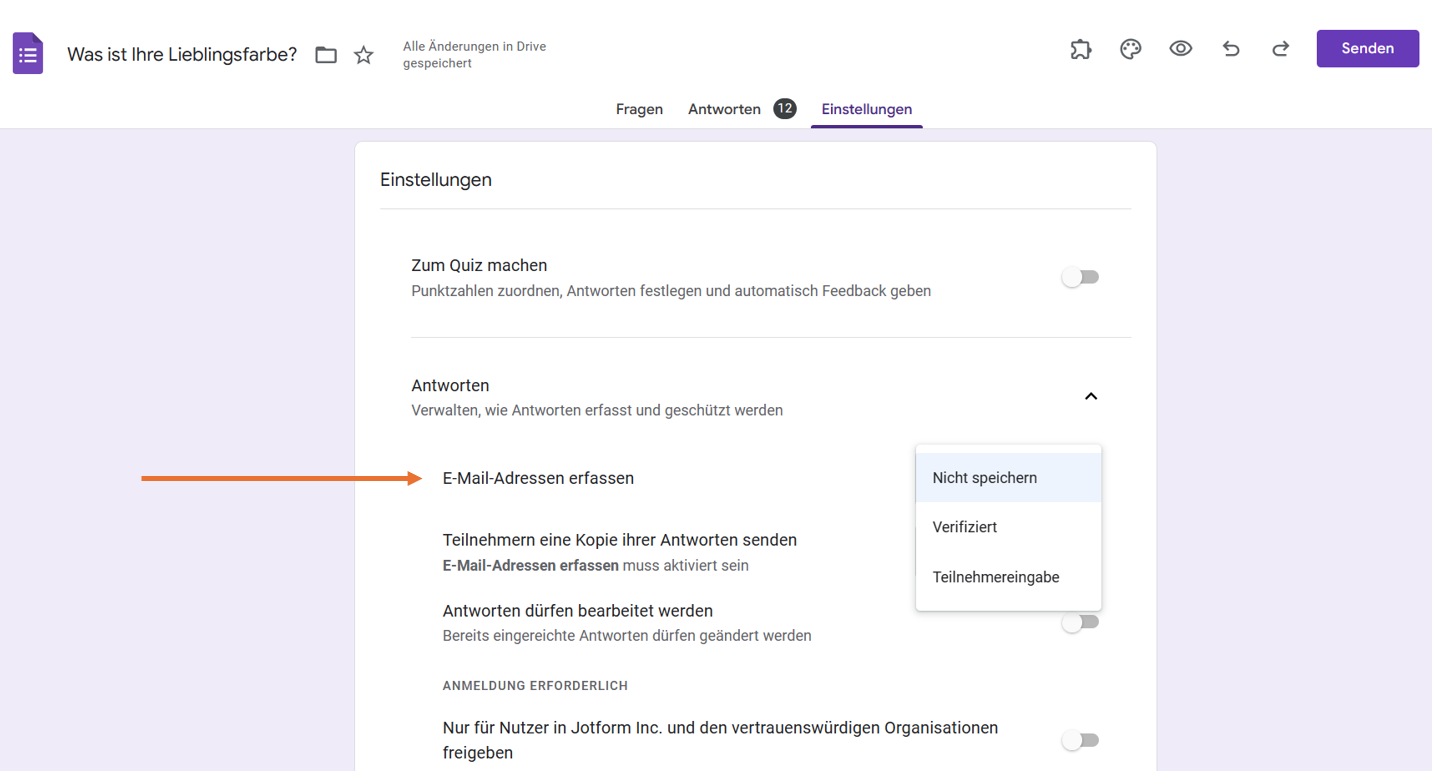The height and width of the screenshot is (771, 1432).
Task: Enable the Zum Quiz machen toggle
Action: click(x=1080, y=277)
